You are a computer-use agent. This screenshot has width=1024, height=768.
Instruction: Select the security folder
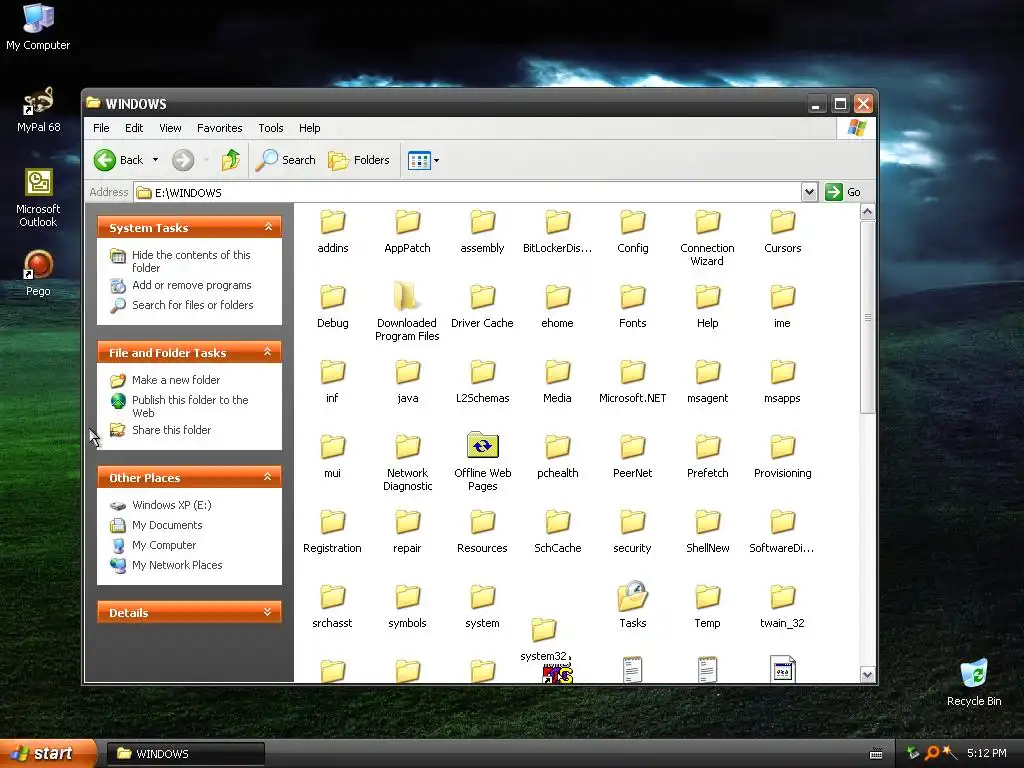(x=633, y=532)
